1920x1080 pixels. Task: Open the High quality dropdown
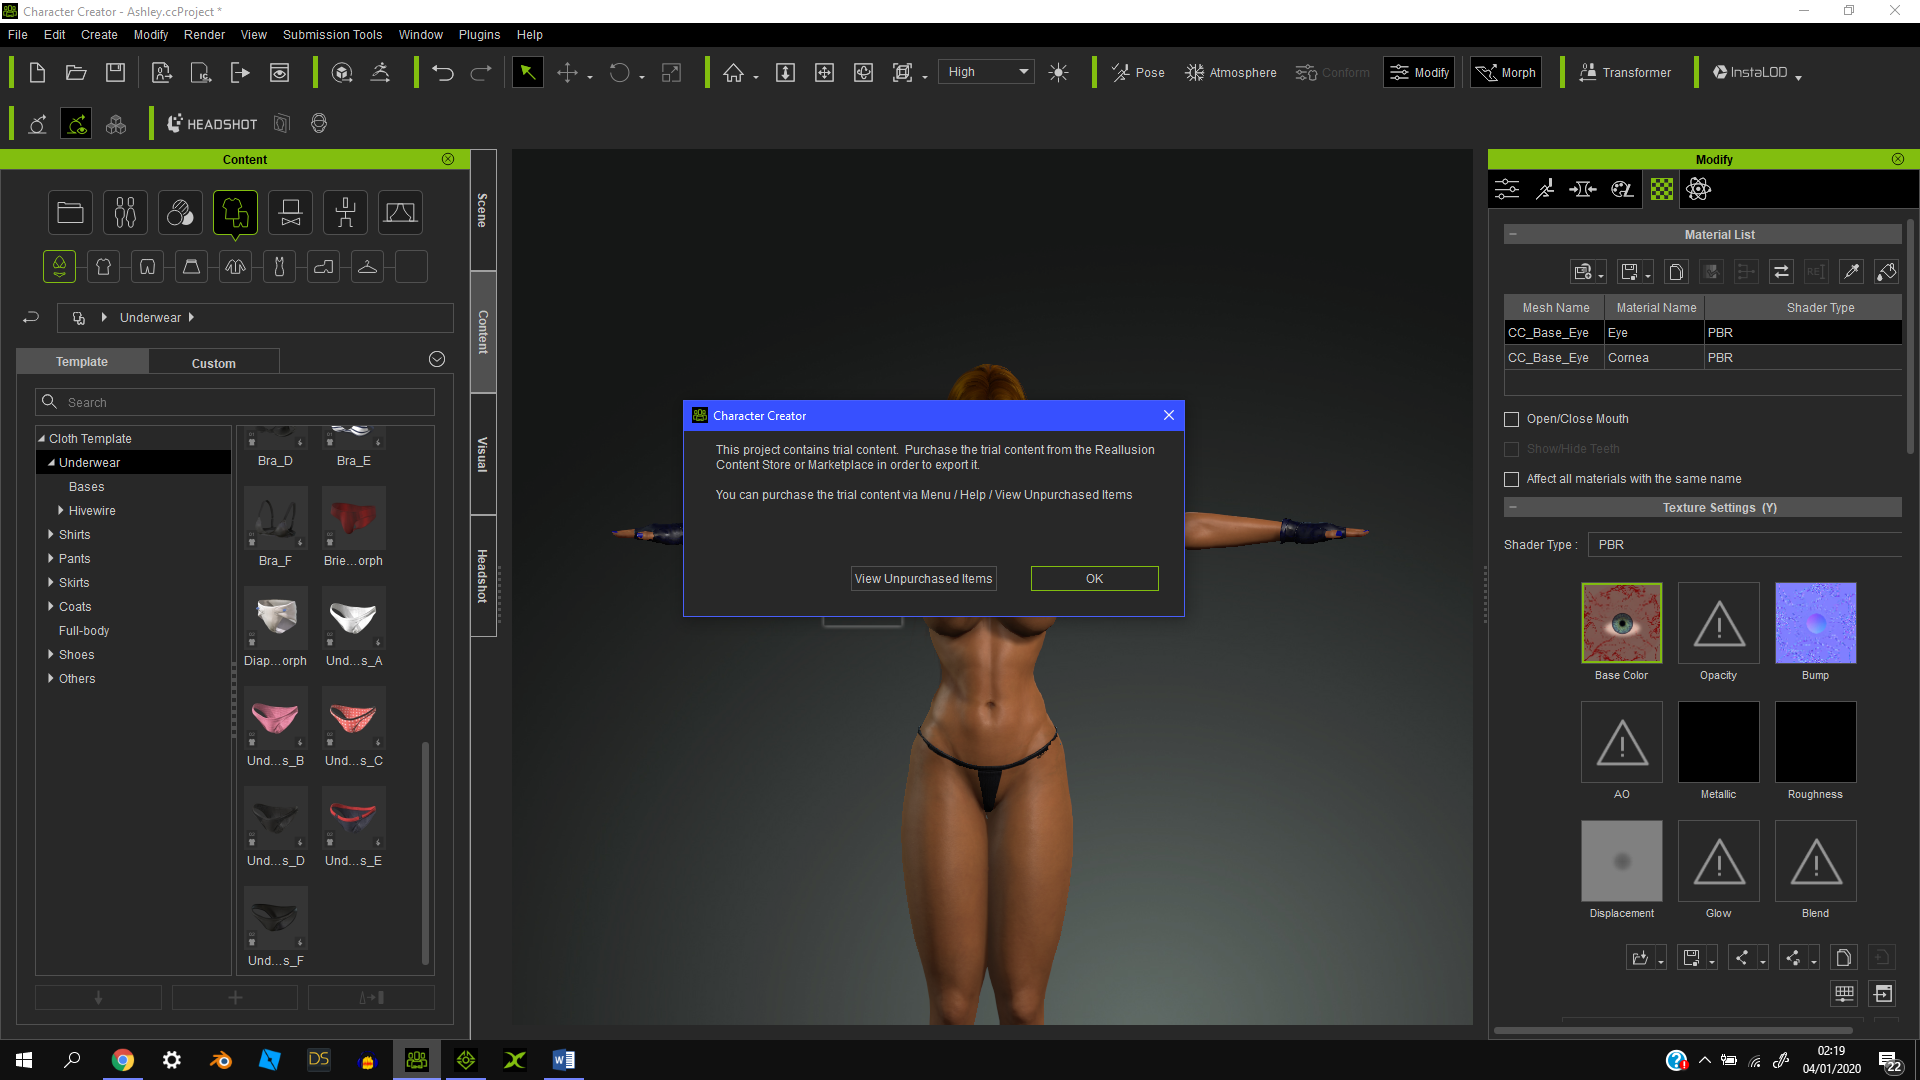(x=986, y=72)
